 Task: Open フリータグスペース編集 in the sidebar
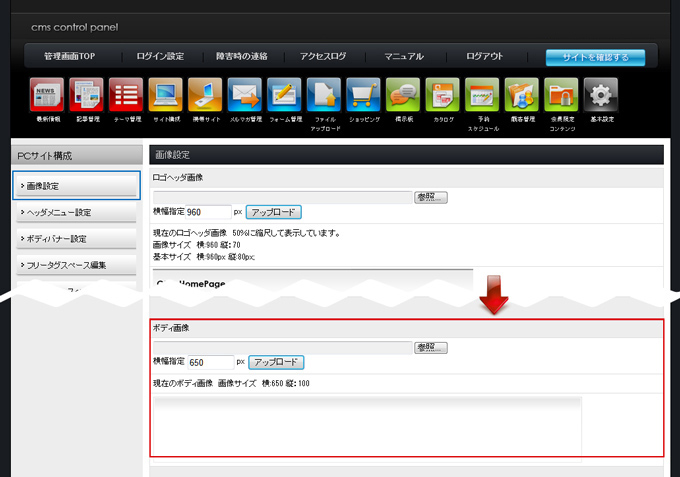76,266
